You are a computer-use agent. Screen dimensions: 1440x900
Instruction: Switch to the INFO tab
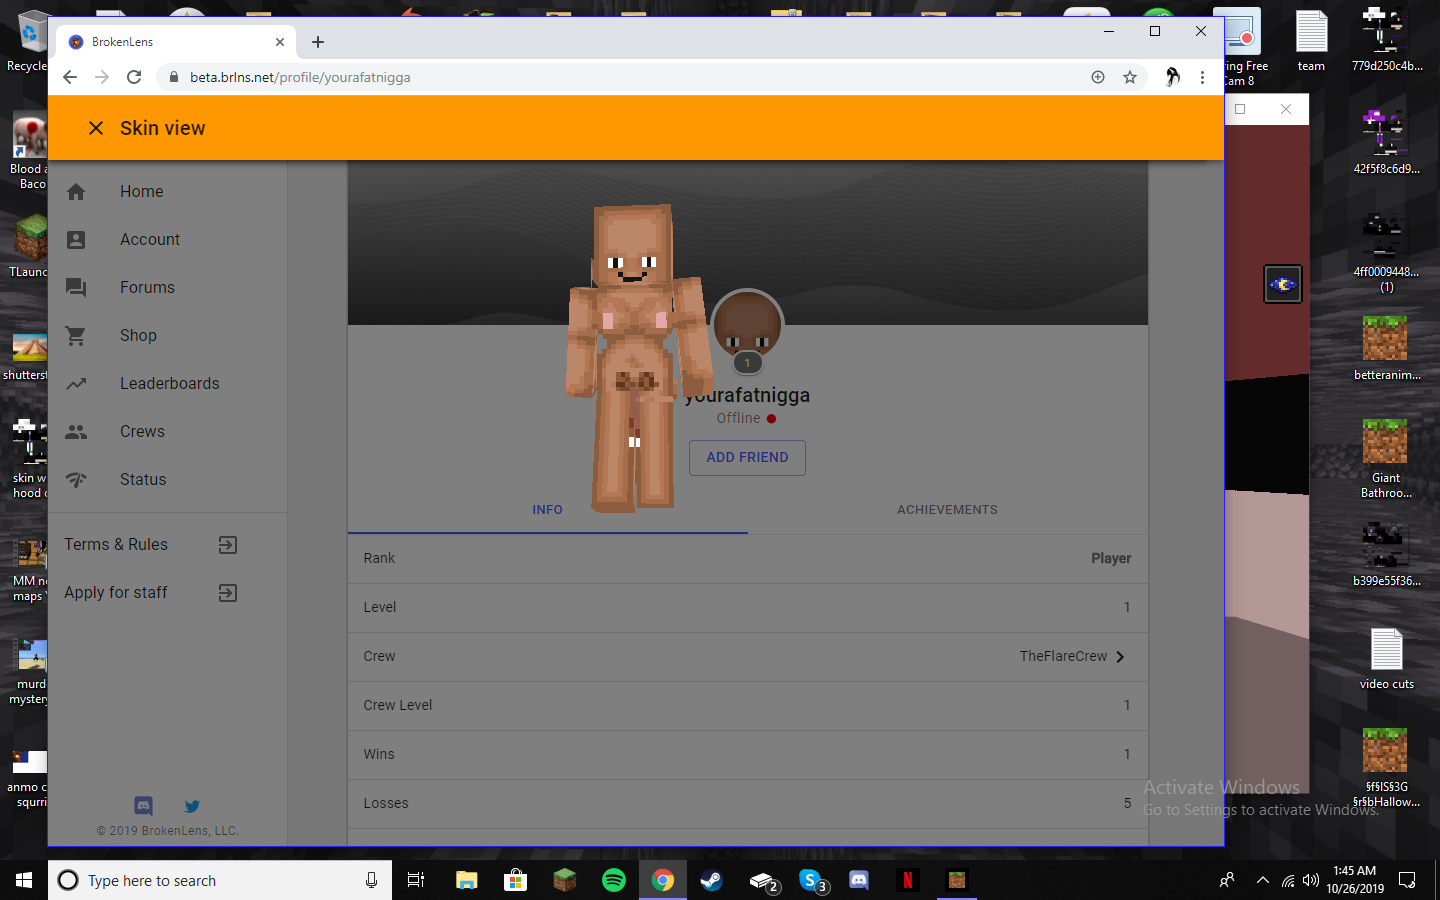548,510
